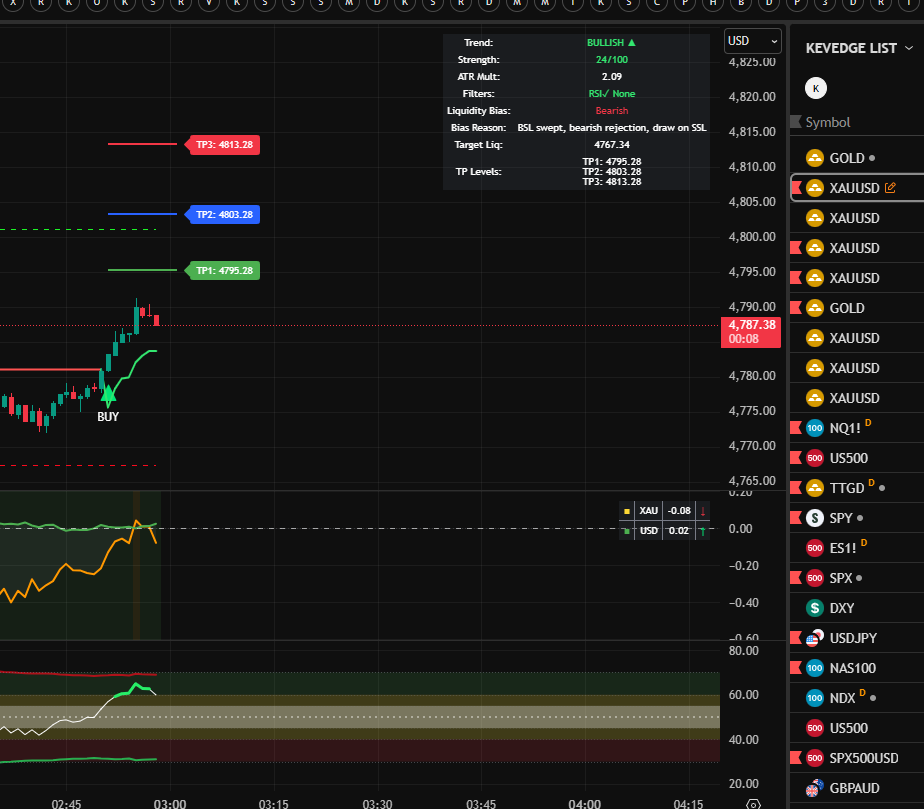Unflag the SPX500USD symbol
This screenshot has height=809, width=924.
pyautogui.click(x=796, y=758)
